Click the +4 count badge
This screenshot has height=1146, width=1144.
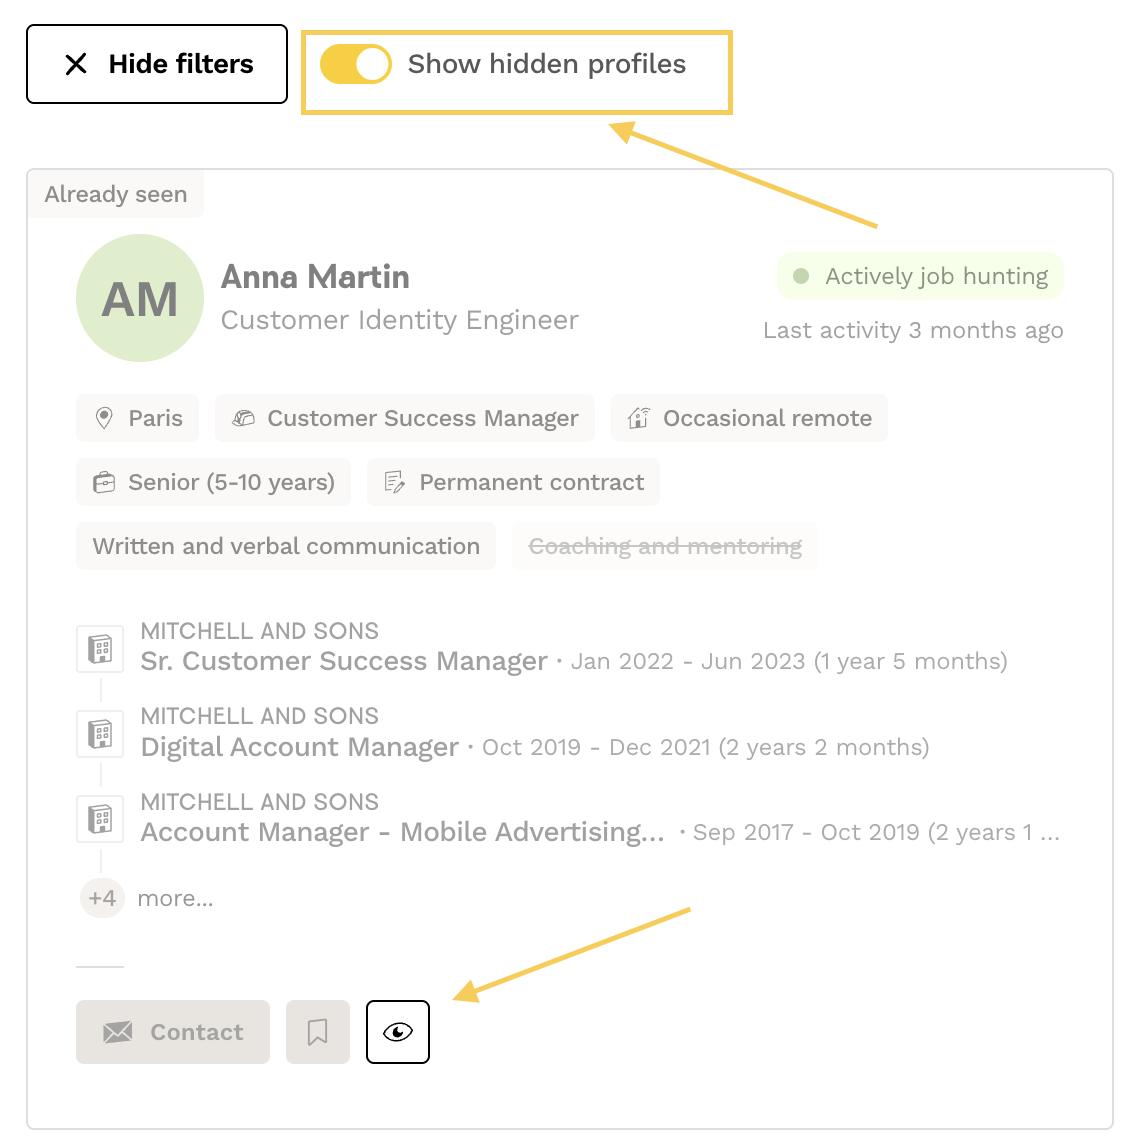click(x=102, y=898)
